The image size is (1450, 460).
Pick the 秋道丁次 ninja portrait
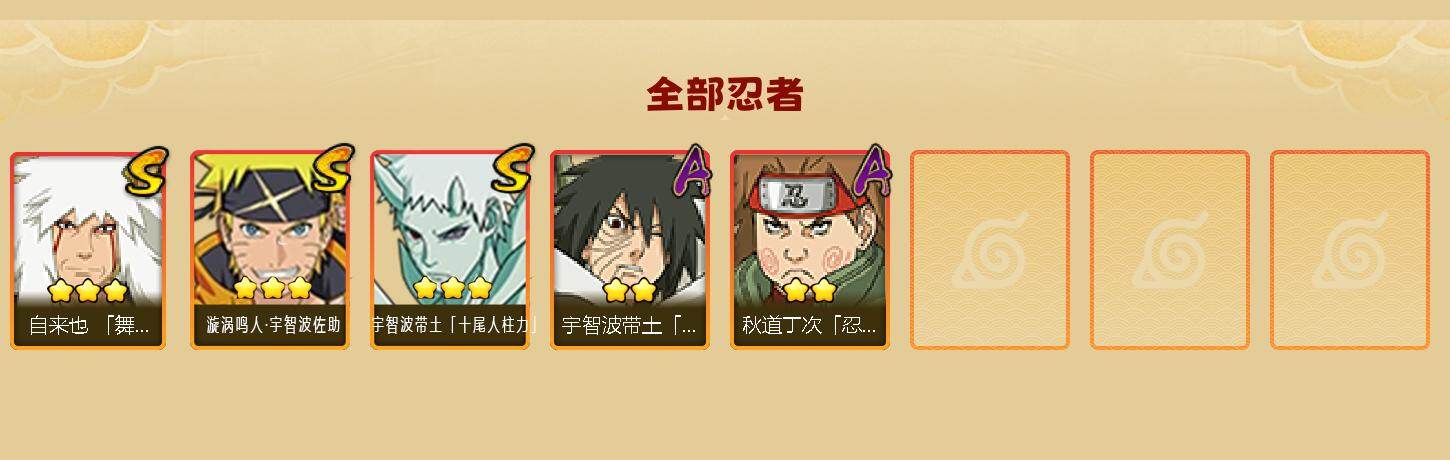[x=810, y=250]
